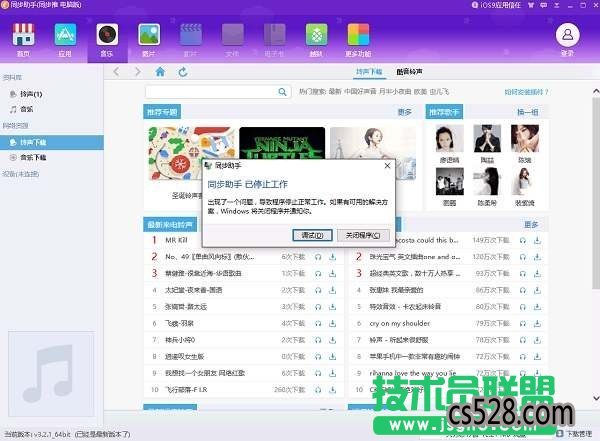Refresh the page with reload icon
This screenshot has height=441, width=600.
[x=183, y=72]
